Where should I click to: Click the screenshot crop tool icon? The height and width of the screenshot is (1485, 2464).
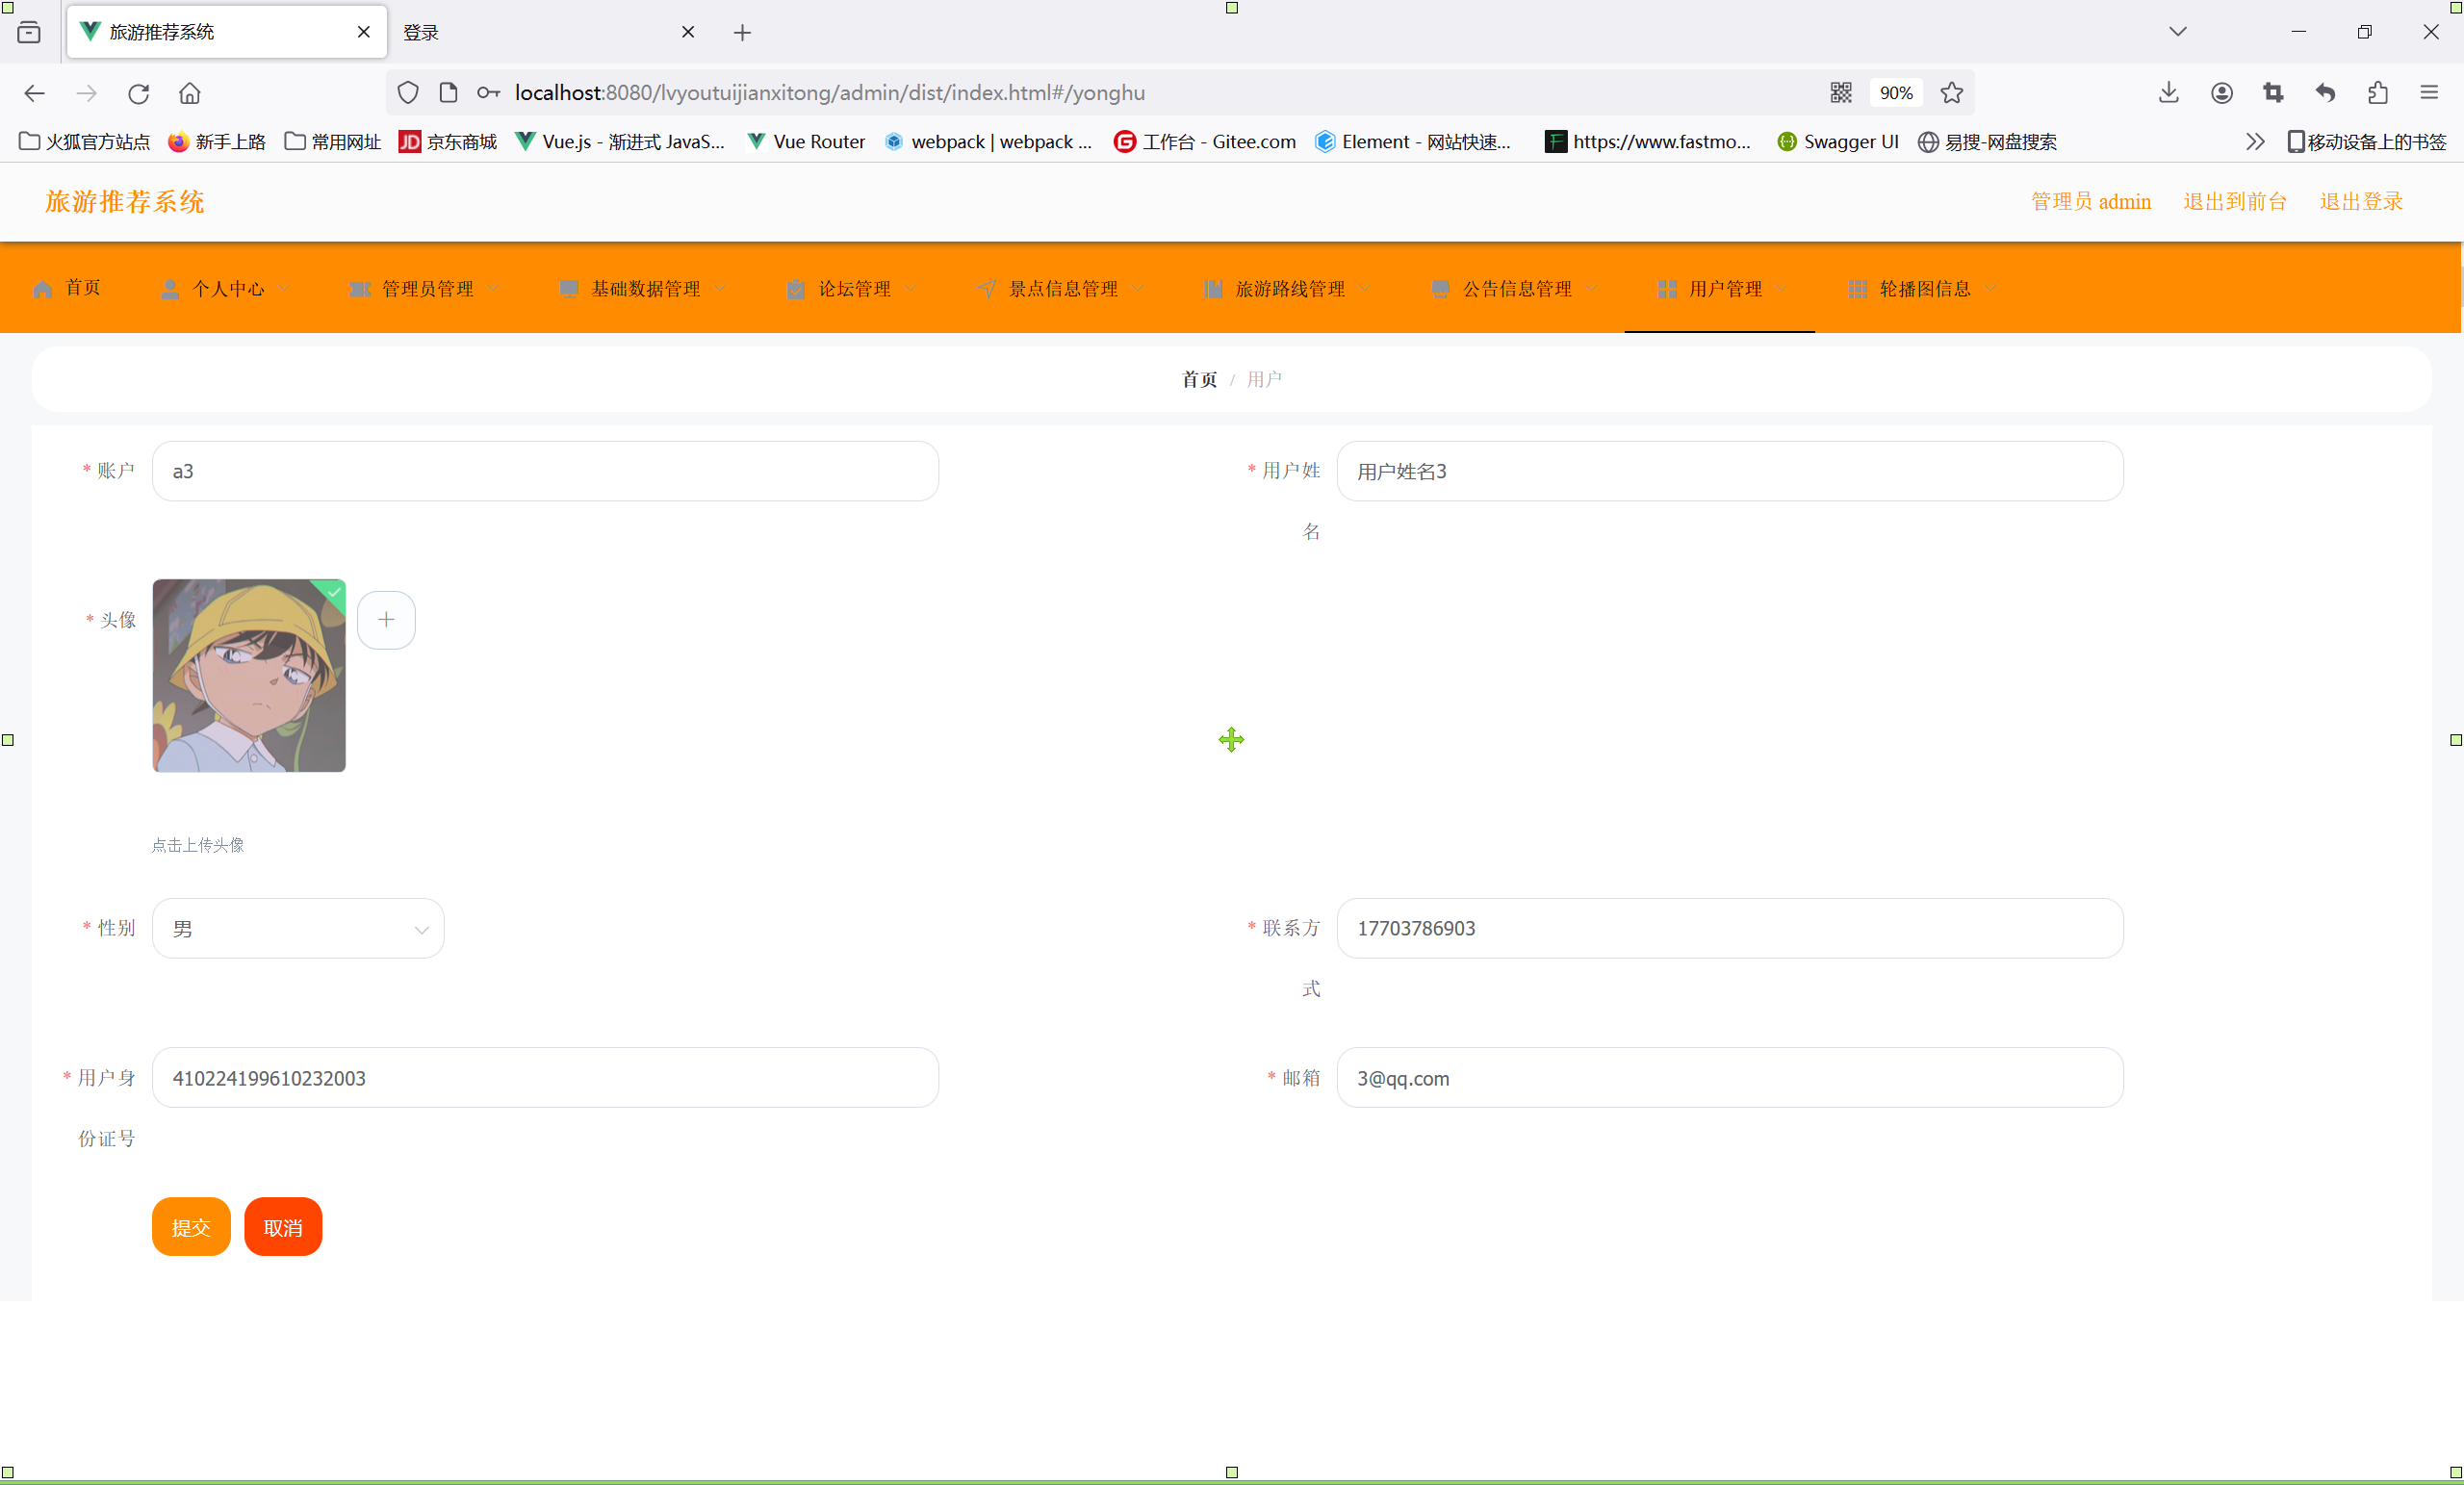[2273, 93]
